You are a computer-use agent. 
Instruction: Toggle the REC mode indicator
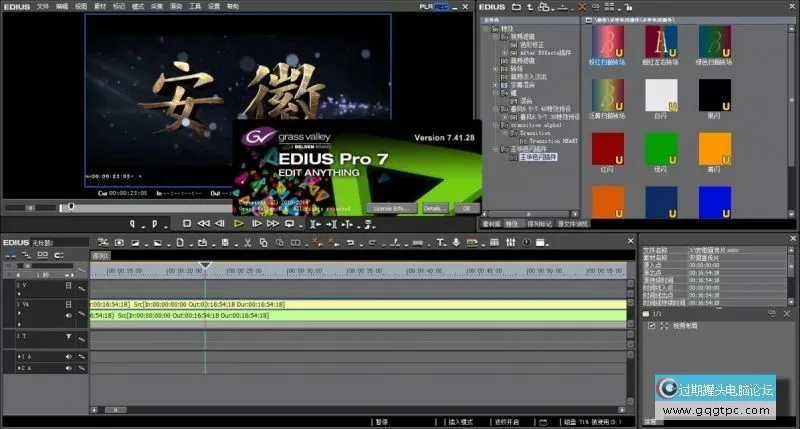point(441,6)
